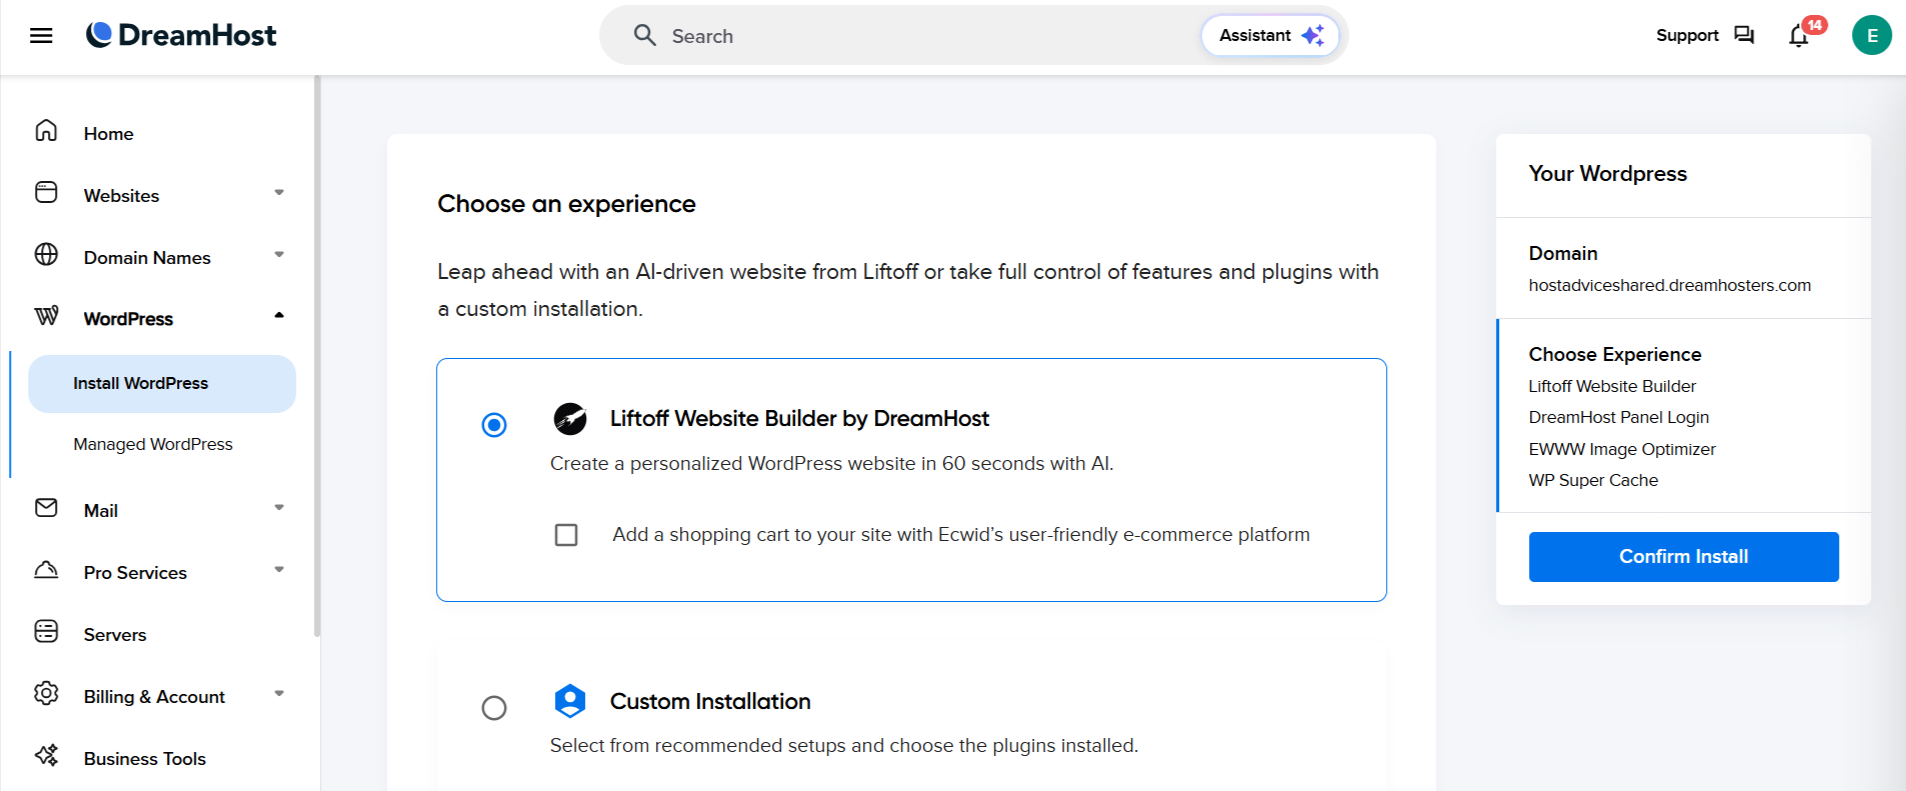This screenshot has width=1906, height=791.
Task: Check the Ecwid shopping cart checkbox
Action: point(566,535)
